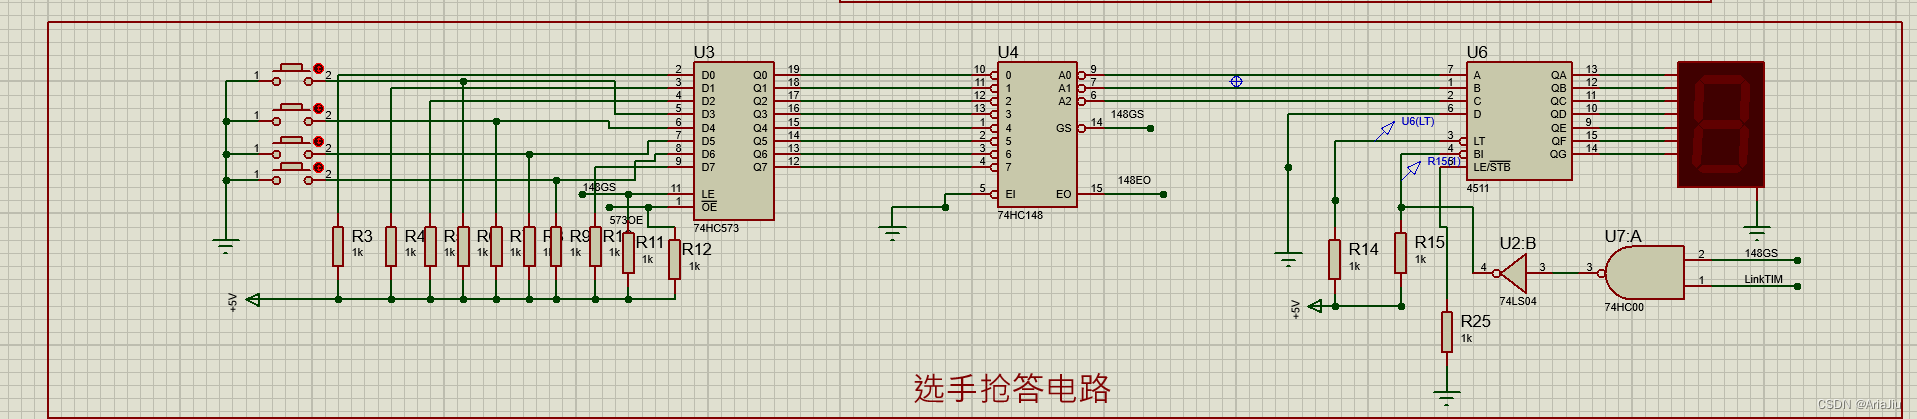Click the 148GS terminal at the NAND gate input
This screenshot has width=1917, height=419.
coord(1797,260)
